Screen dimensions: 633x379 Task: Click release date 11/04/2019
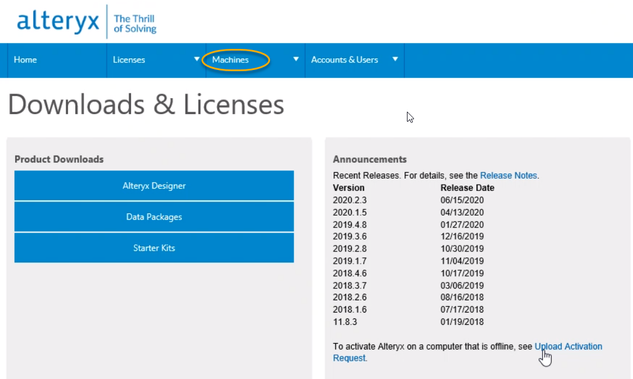pyautogui.click(x=462, y=261)
